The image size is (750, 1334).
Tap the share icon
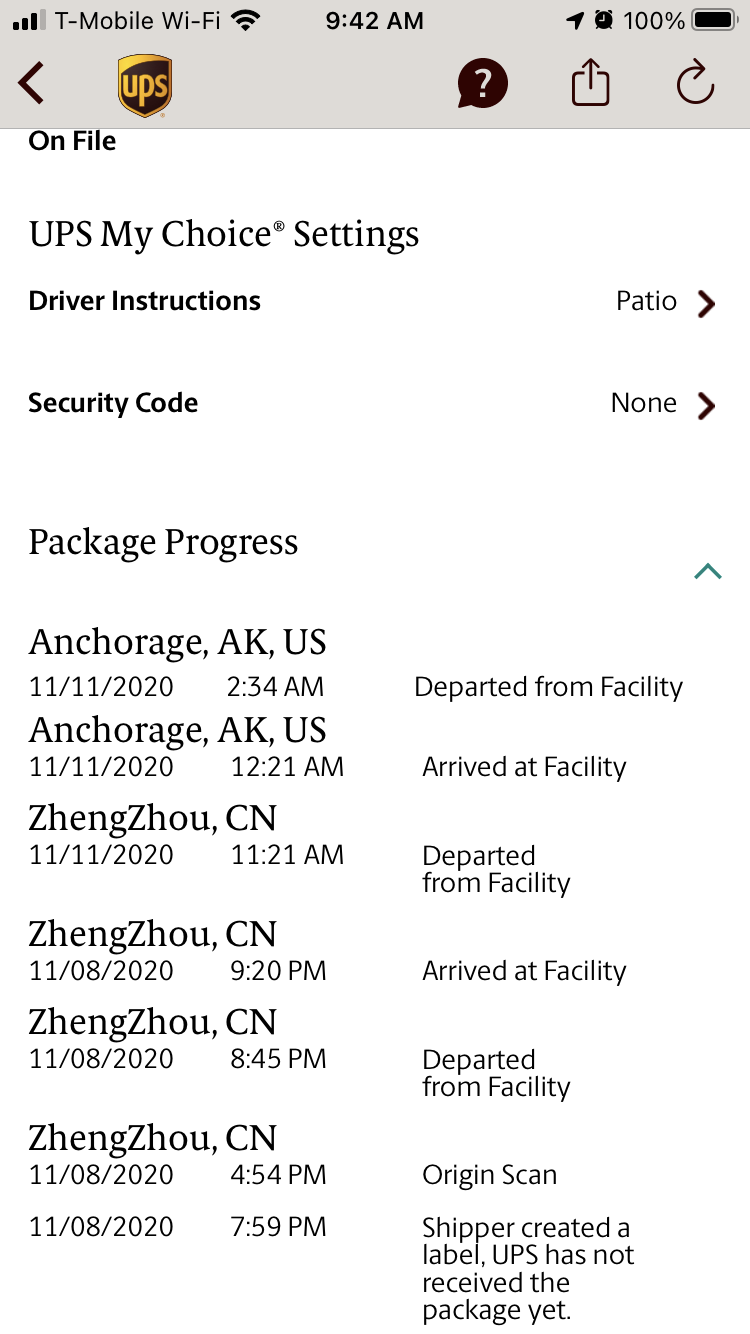[590, 83]
